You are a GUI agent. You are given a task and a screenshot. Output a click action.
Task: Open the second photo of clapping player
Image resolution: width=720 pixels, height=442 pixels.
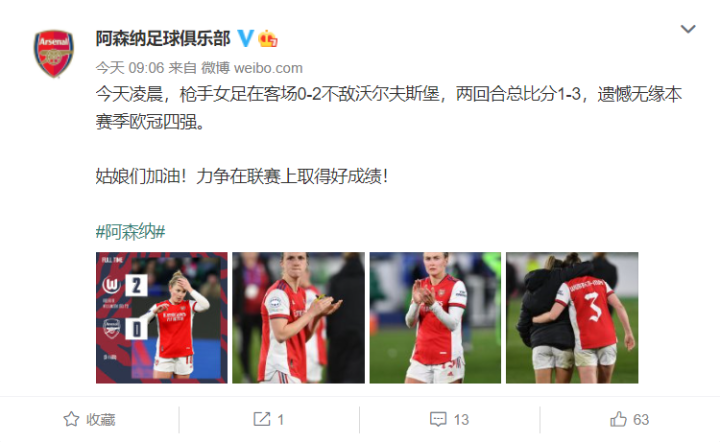[x=298, y=318]
